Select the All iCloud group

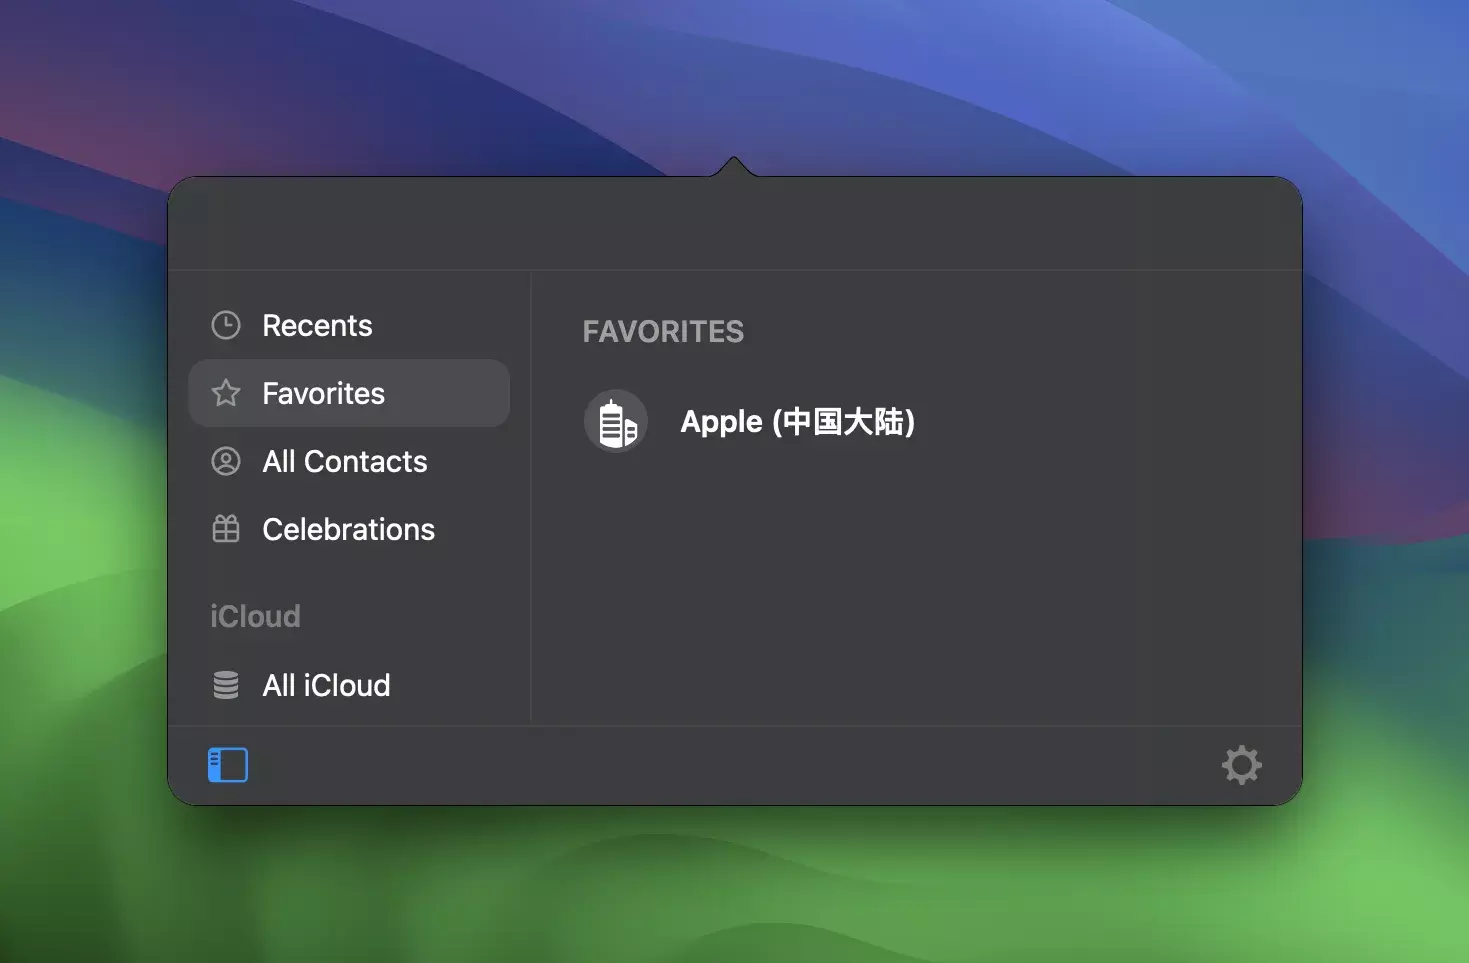tap(349, 685)
